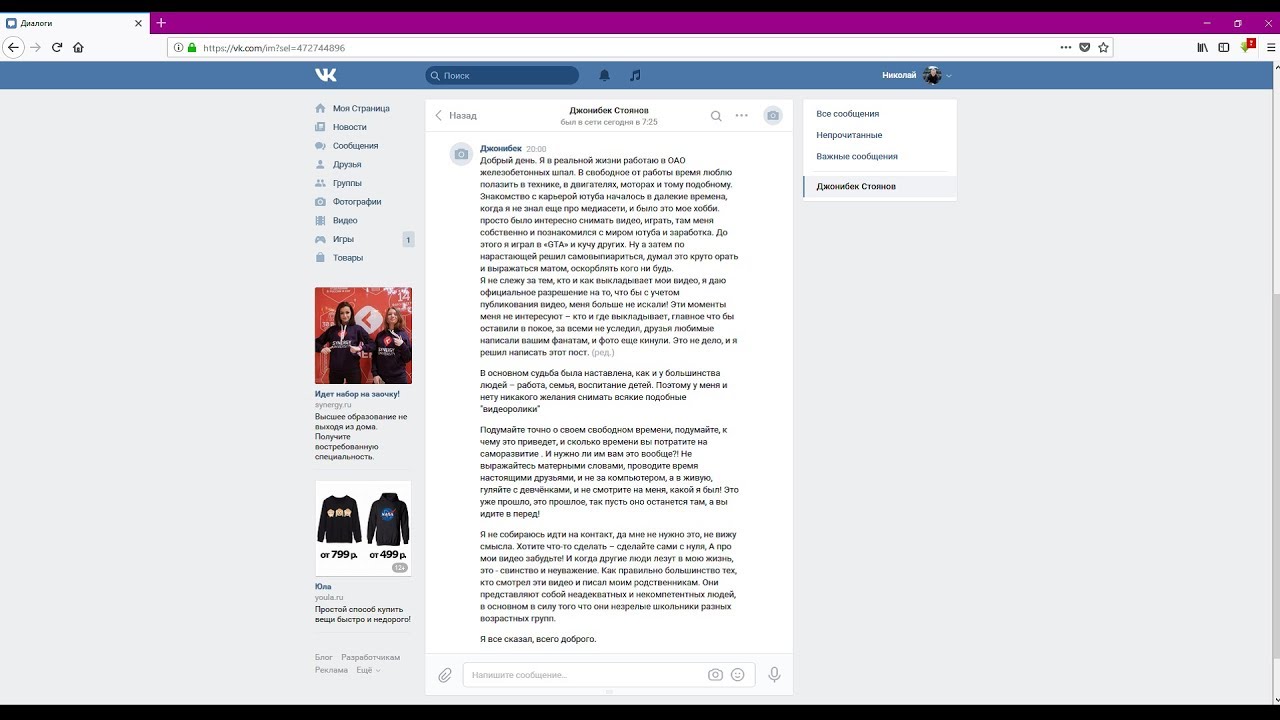The image size is (1280, 720).
Task: Bookmark this page star icon
Action: tap(1104, 47)
